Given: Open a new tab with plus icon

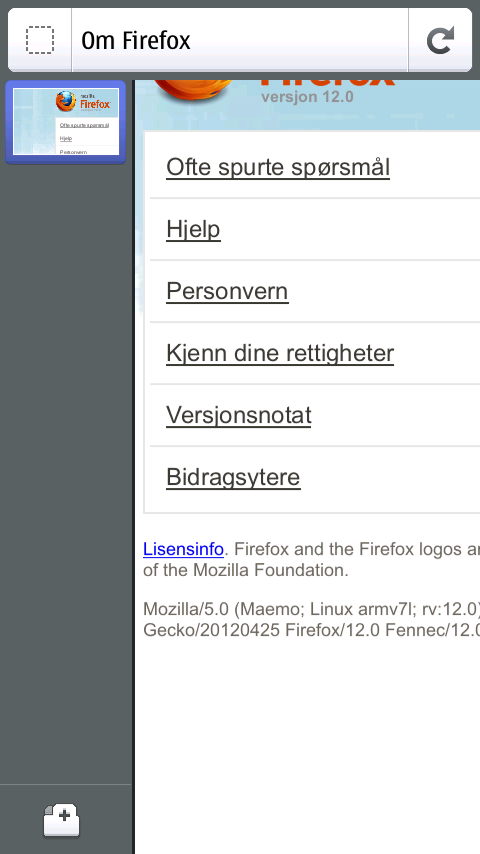Looking at the screenshot, I should pos(62,819).
